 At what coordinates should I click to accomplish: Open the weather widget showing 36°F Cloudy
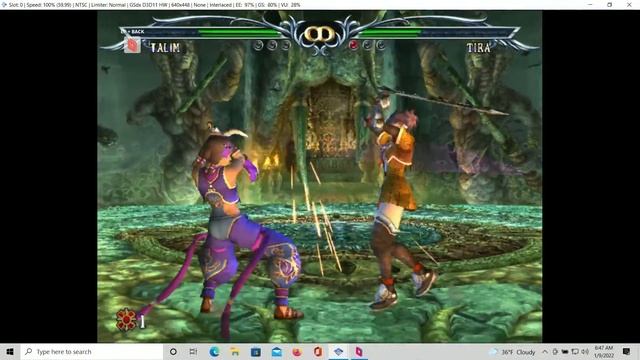[x=512, y=352]
